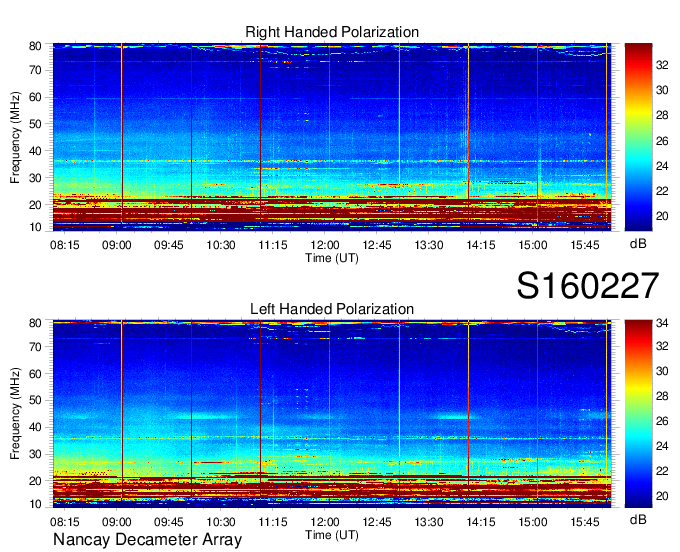The height and width of the screenshot is (552, 680).
Task: Click the dB unit label under top colorbar
Action: tap(638, 244)
